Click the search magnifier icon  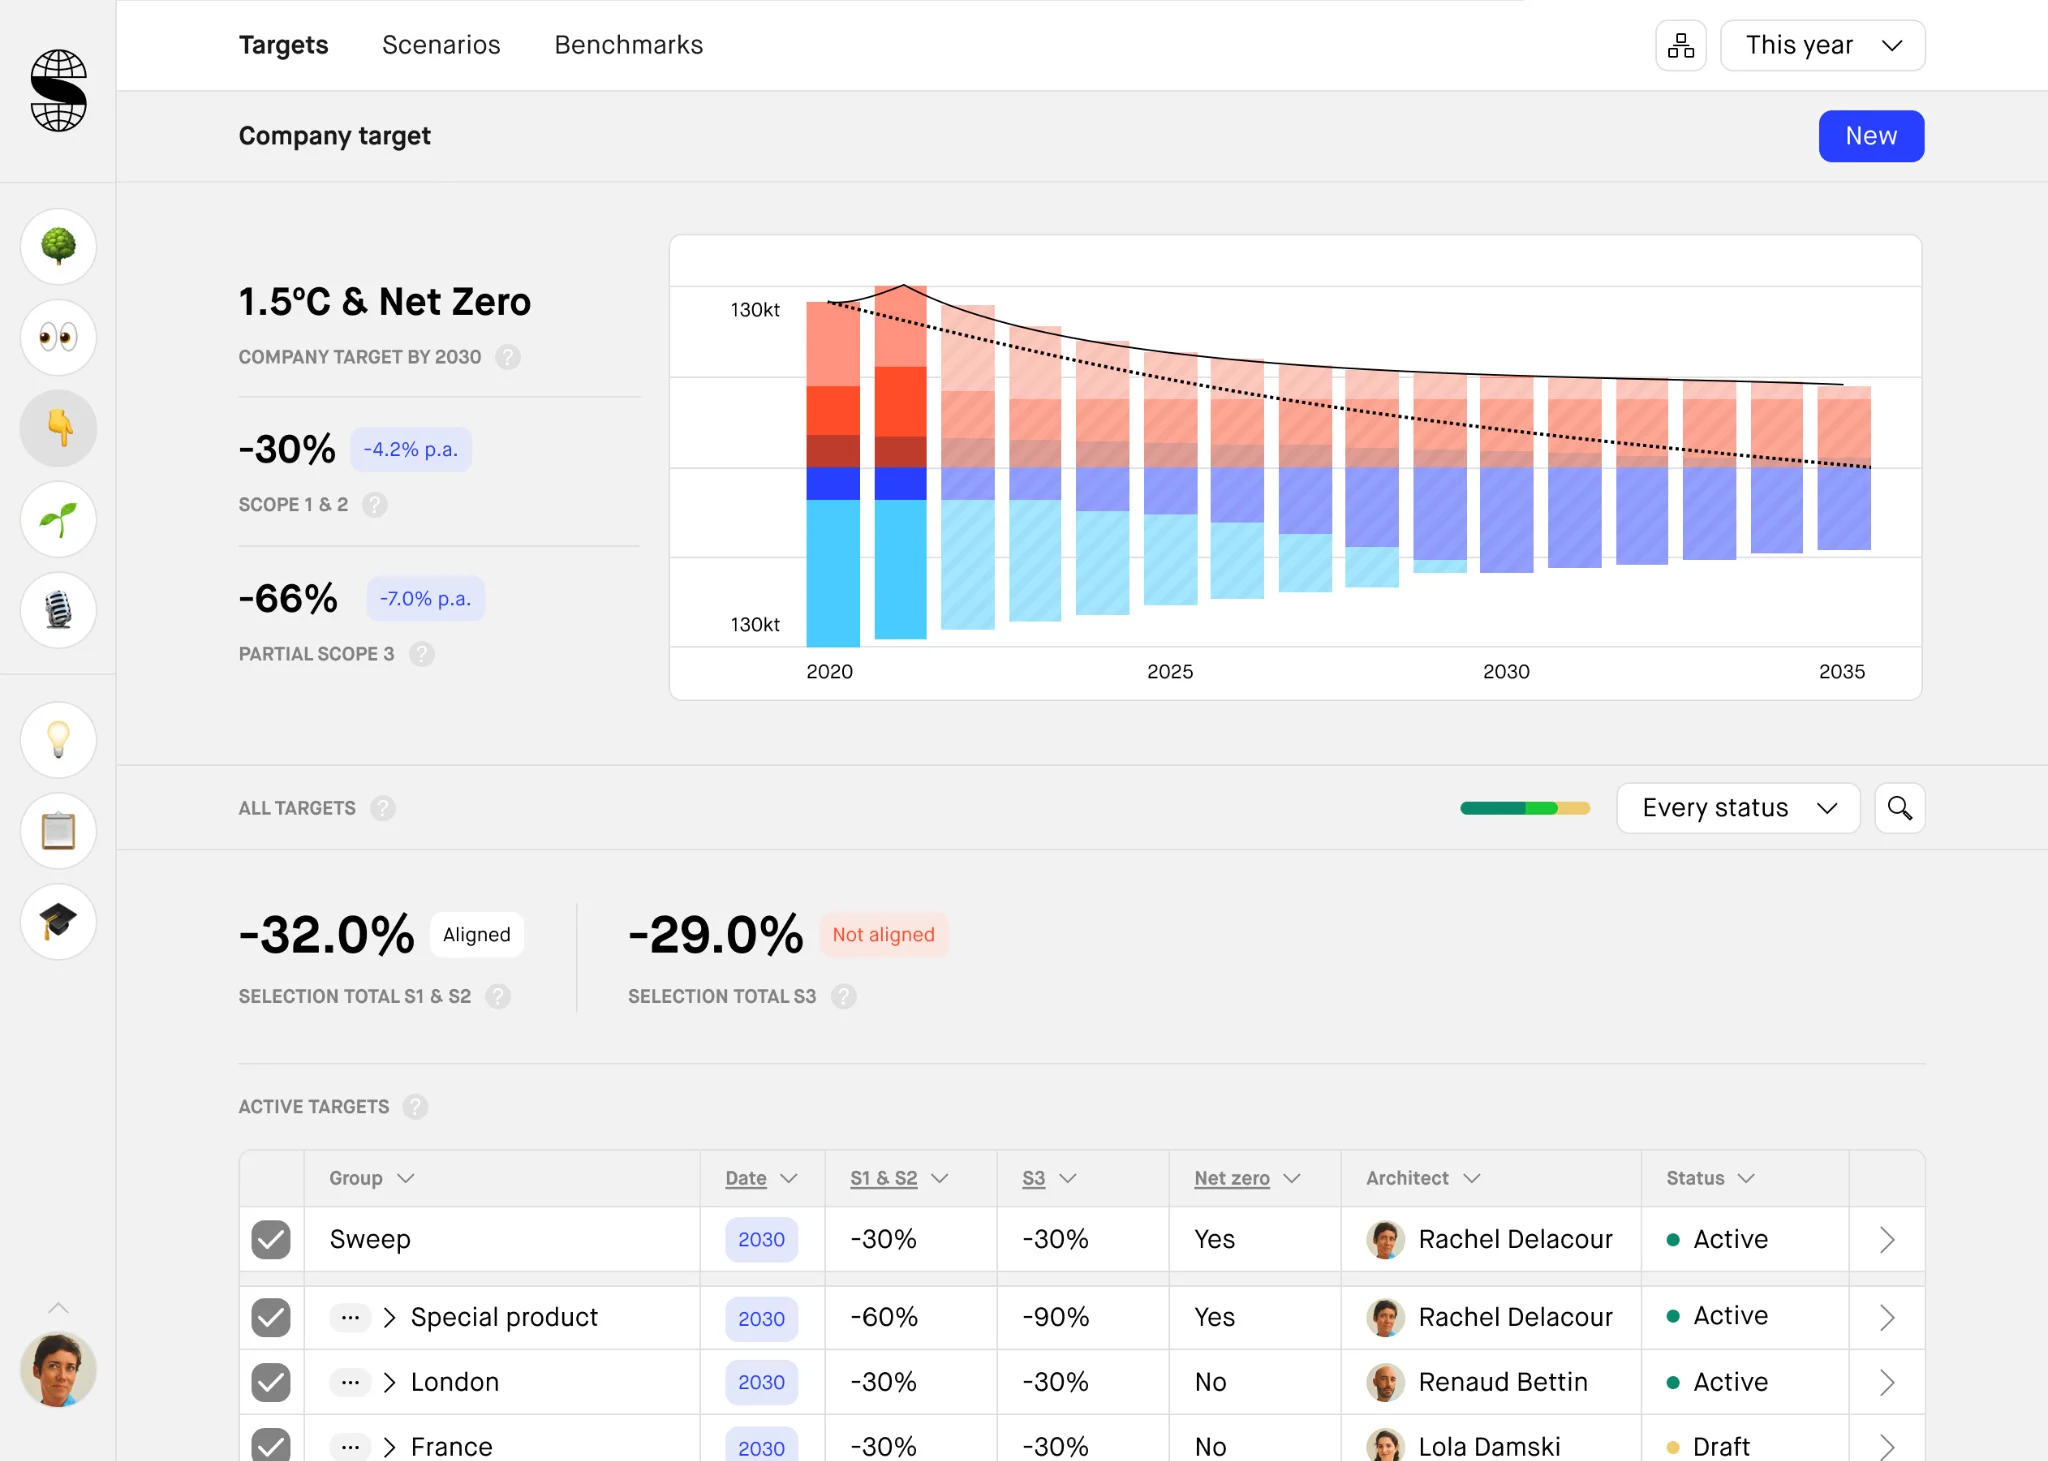click(x=1899, y=808)
